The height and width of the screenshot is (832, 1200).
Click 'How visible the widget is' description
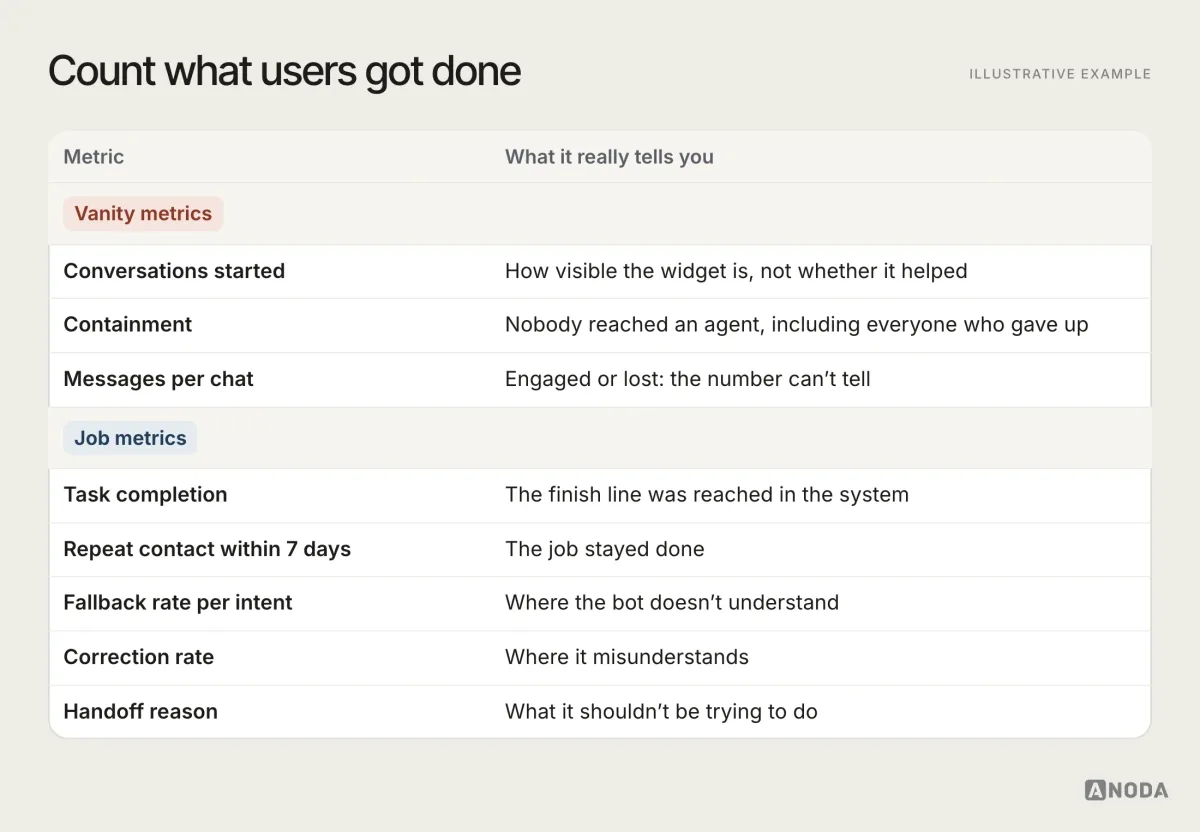coord(736,271)
